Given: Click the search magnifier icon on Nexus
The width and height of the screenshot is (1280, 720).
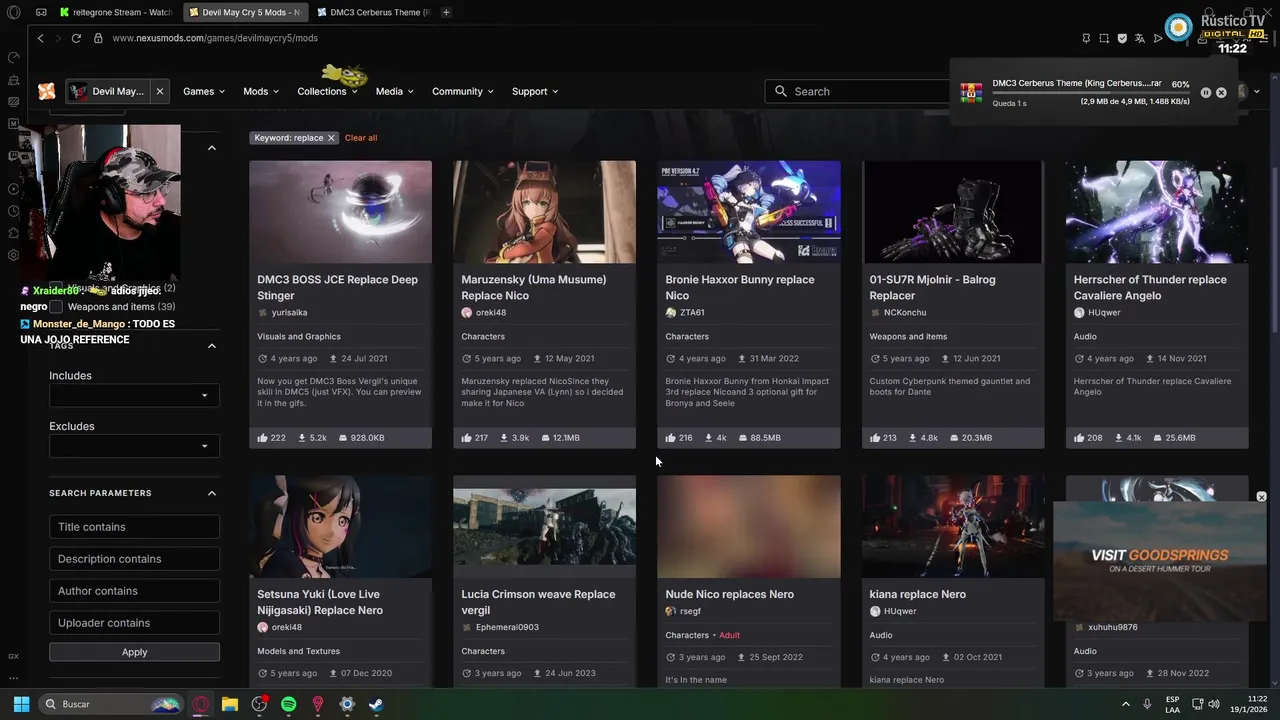Looking at the screenshot, I should pyautogui.click(x=781, y=91).
